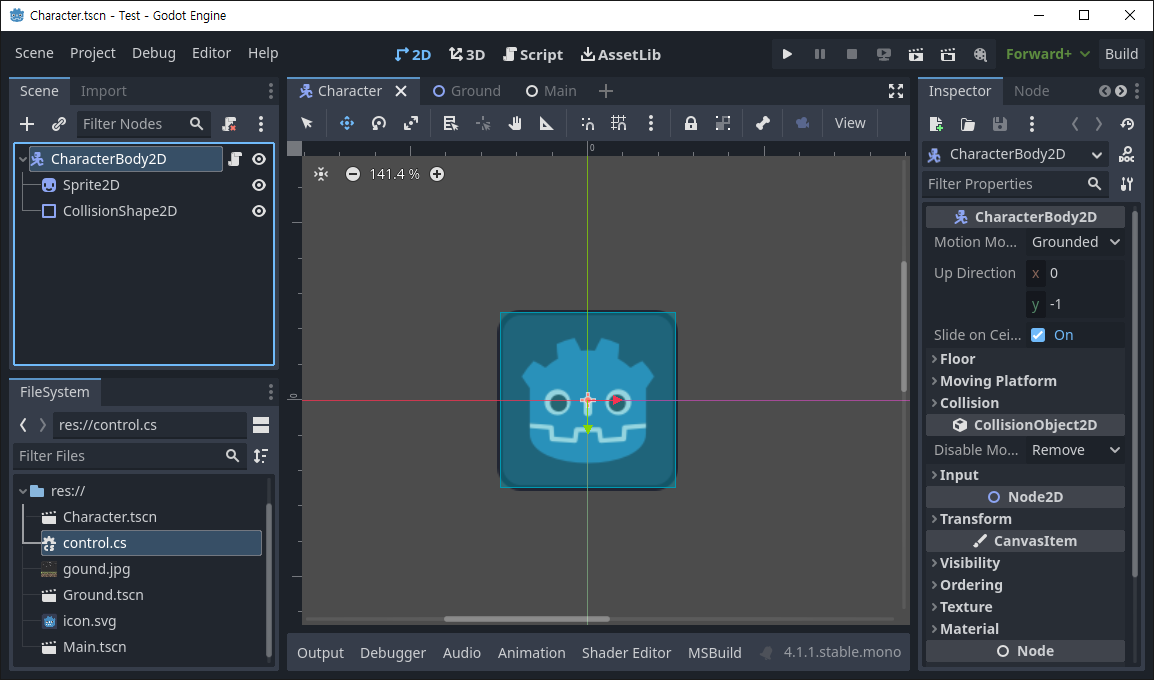
Task: Detach script icon in Scene dock
Action: 230,124
